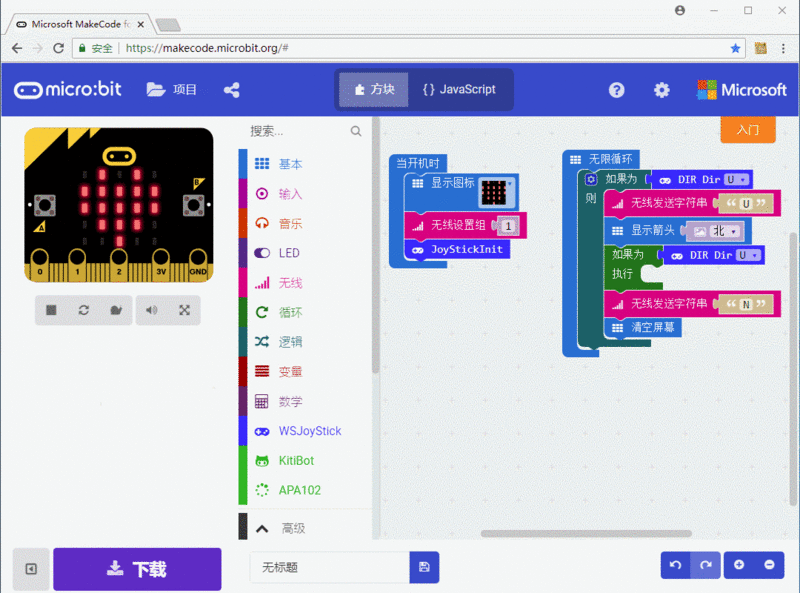Open the 变量 variables category
Screen dimensions: 800x593
click(x=305, y=372)
